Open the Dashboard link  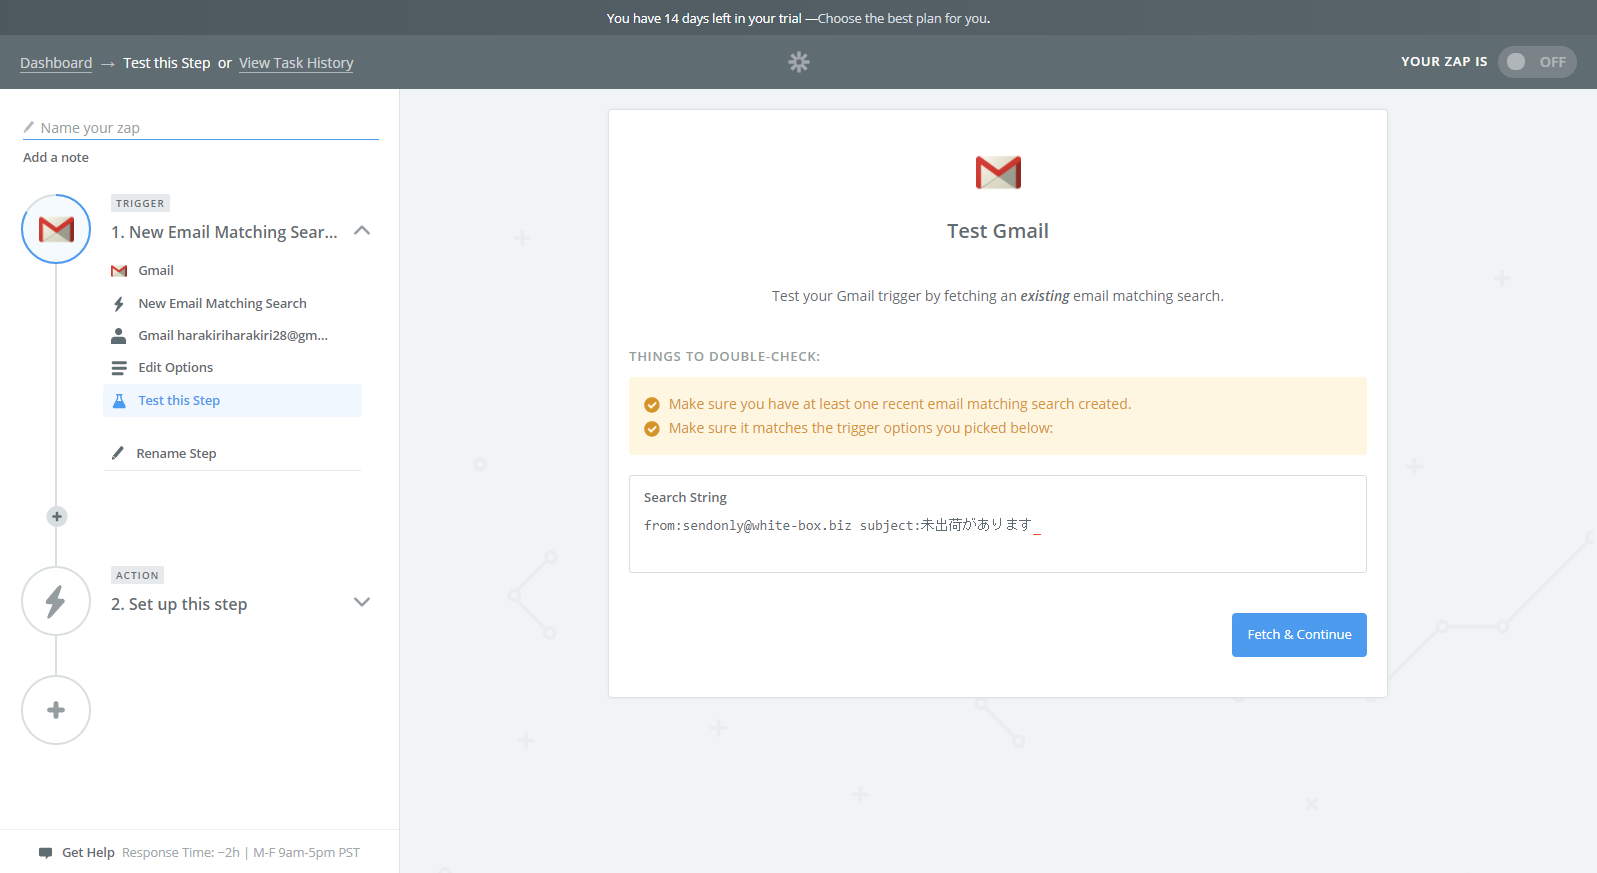[56, 63]
